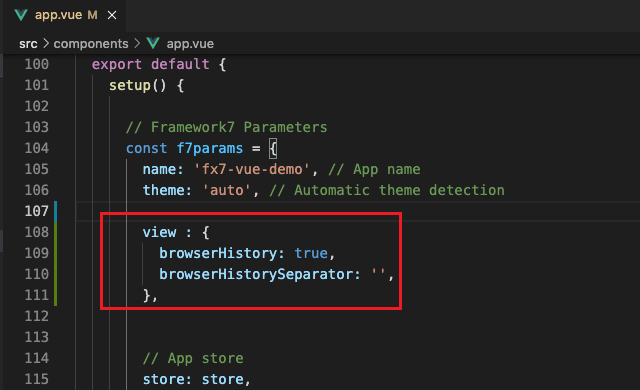This screenshot has height=390, width=640.
Task: Click the browserHistorySeparator property key
Action: (x=256, y=274)
